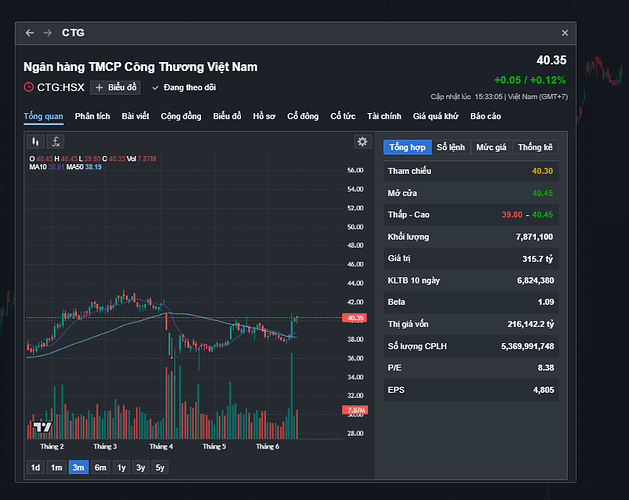Open the Cổ đông tab
629x500 pixels.
(303, 116)
